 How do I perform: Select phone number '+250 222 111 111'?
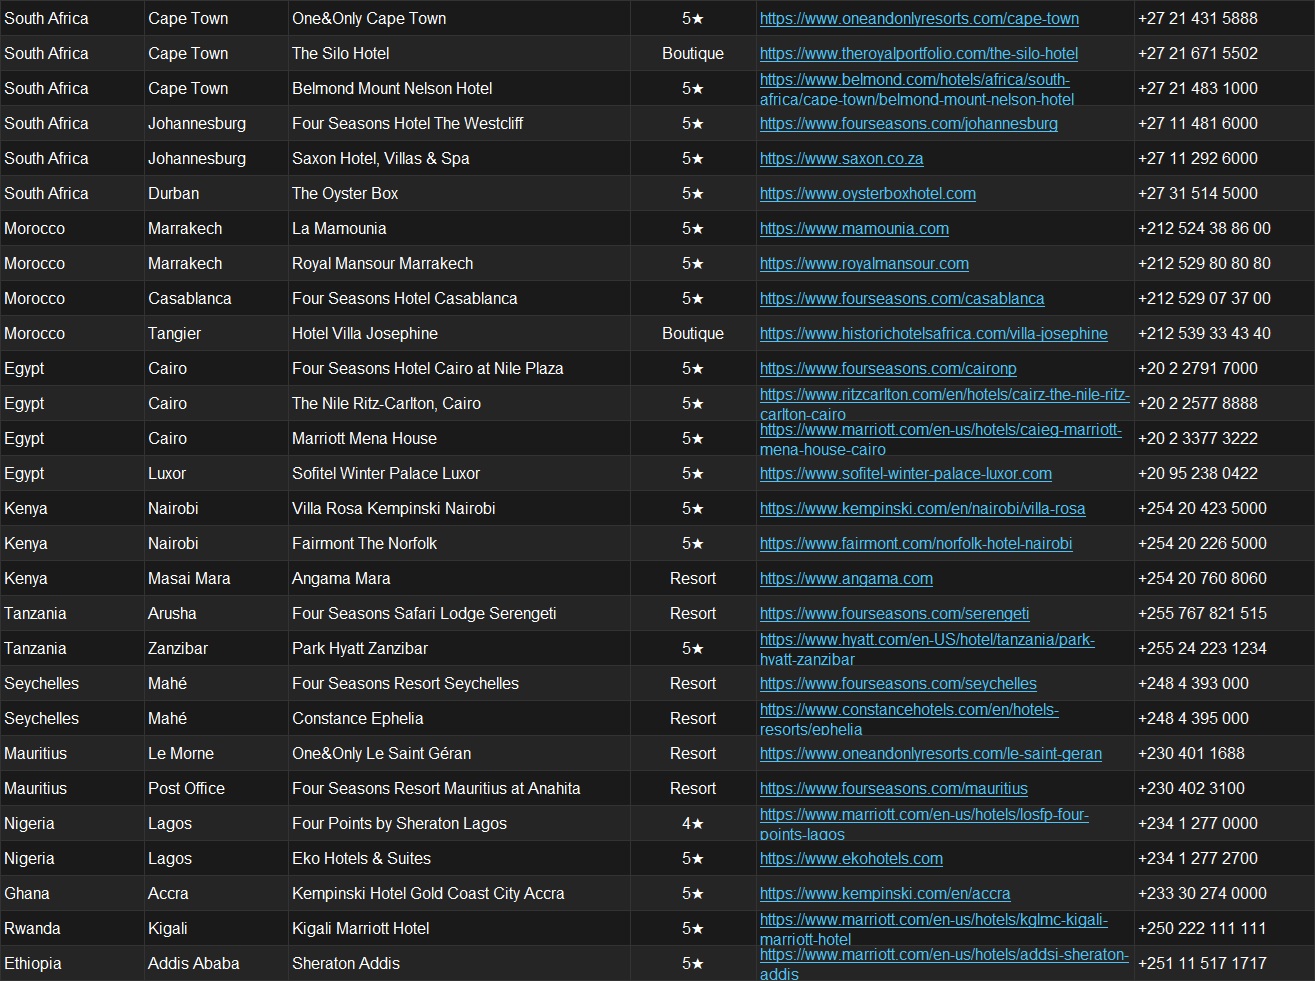[1202, 928]
